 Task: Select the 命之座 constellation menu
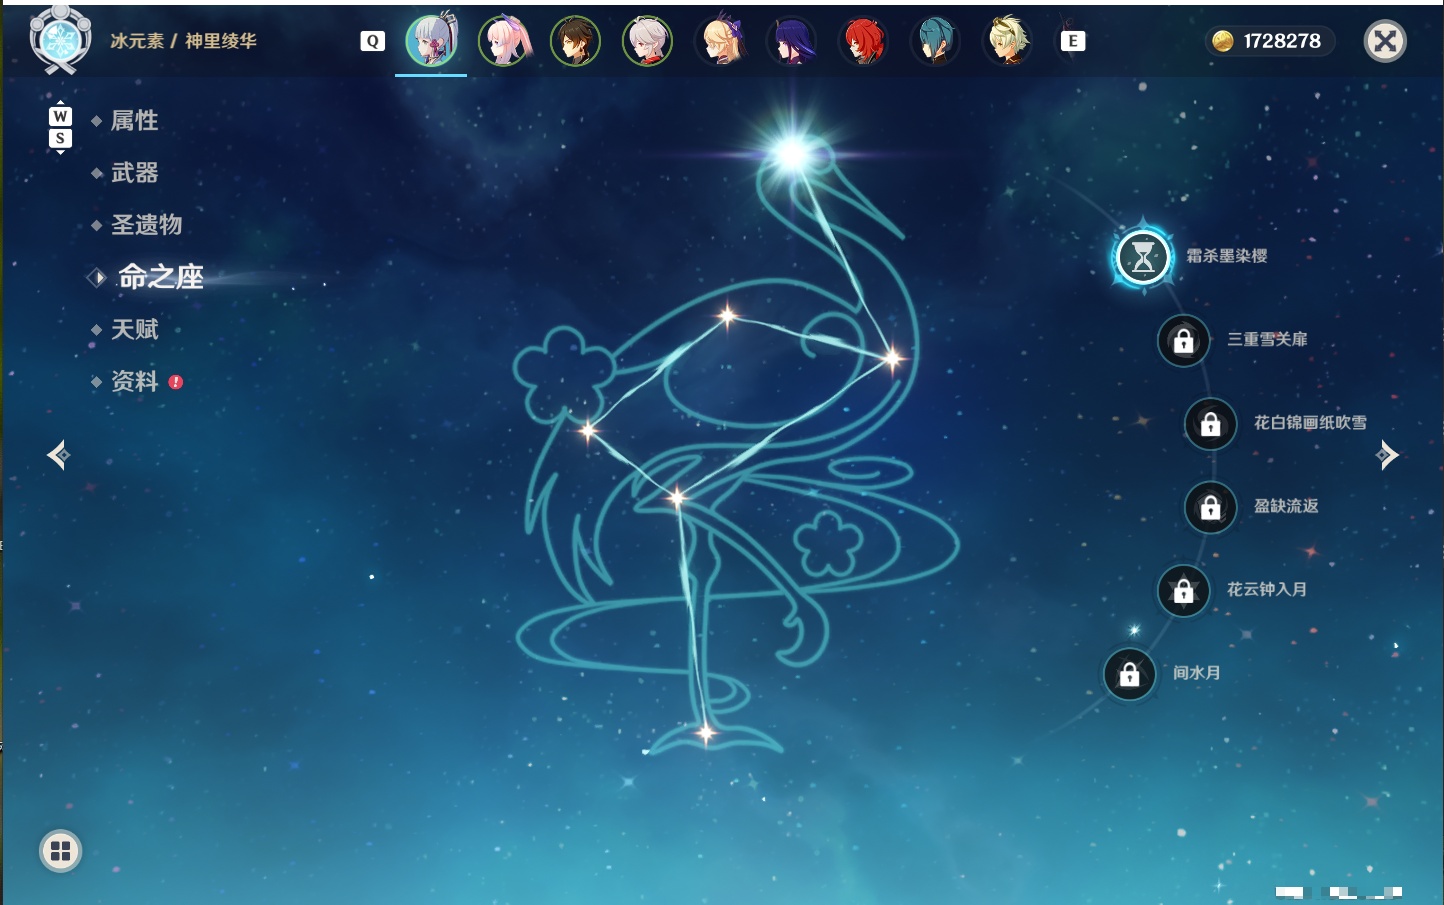tap(161, 277)
